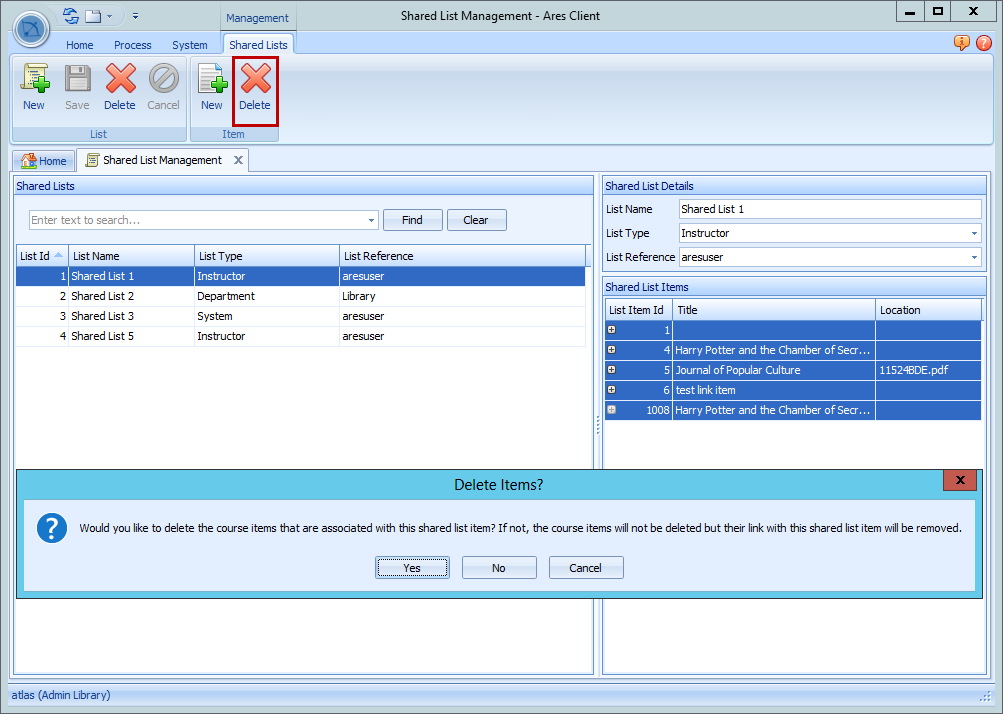Switch to the Process ribbon tab
Viewport: 1003px width, 714px height.
[x=132, y=44]
